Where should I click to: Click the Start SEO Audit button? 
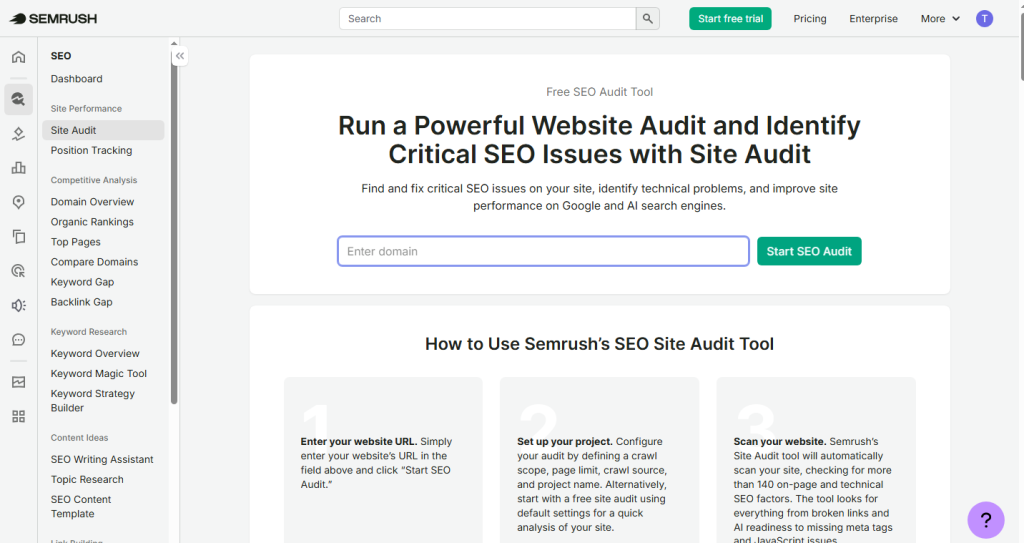pos(809,252)
